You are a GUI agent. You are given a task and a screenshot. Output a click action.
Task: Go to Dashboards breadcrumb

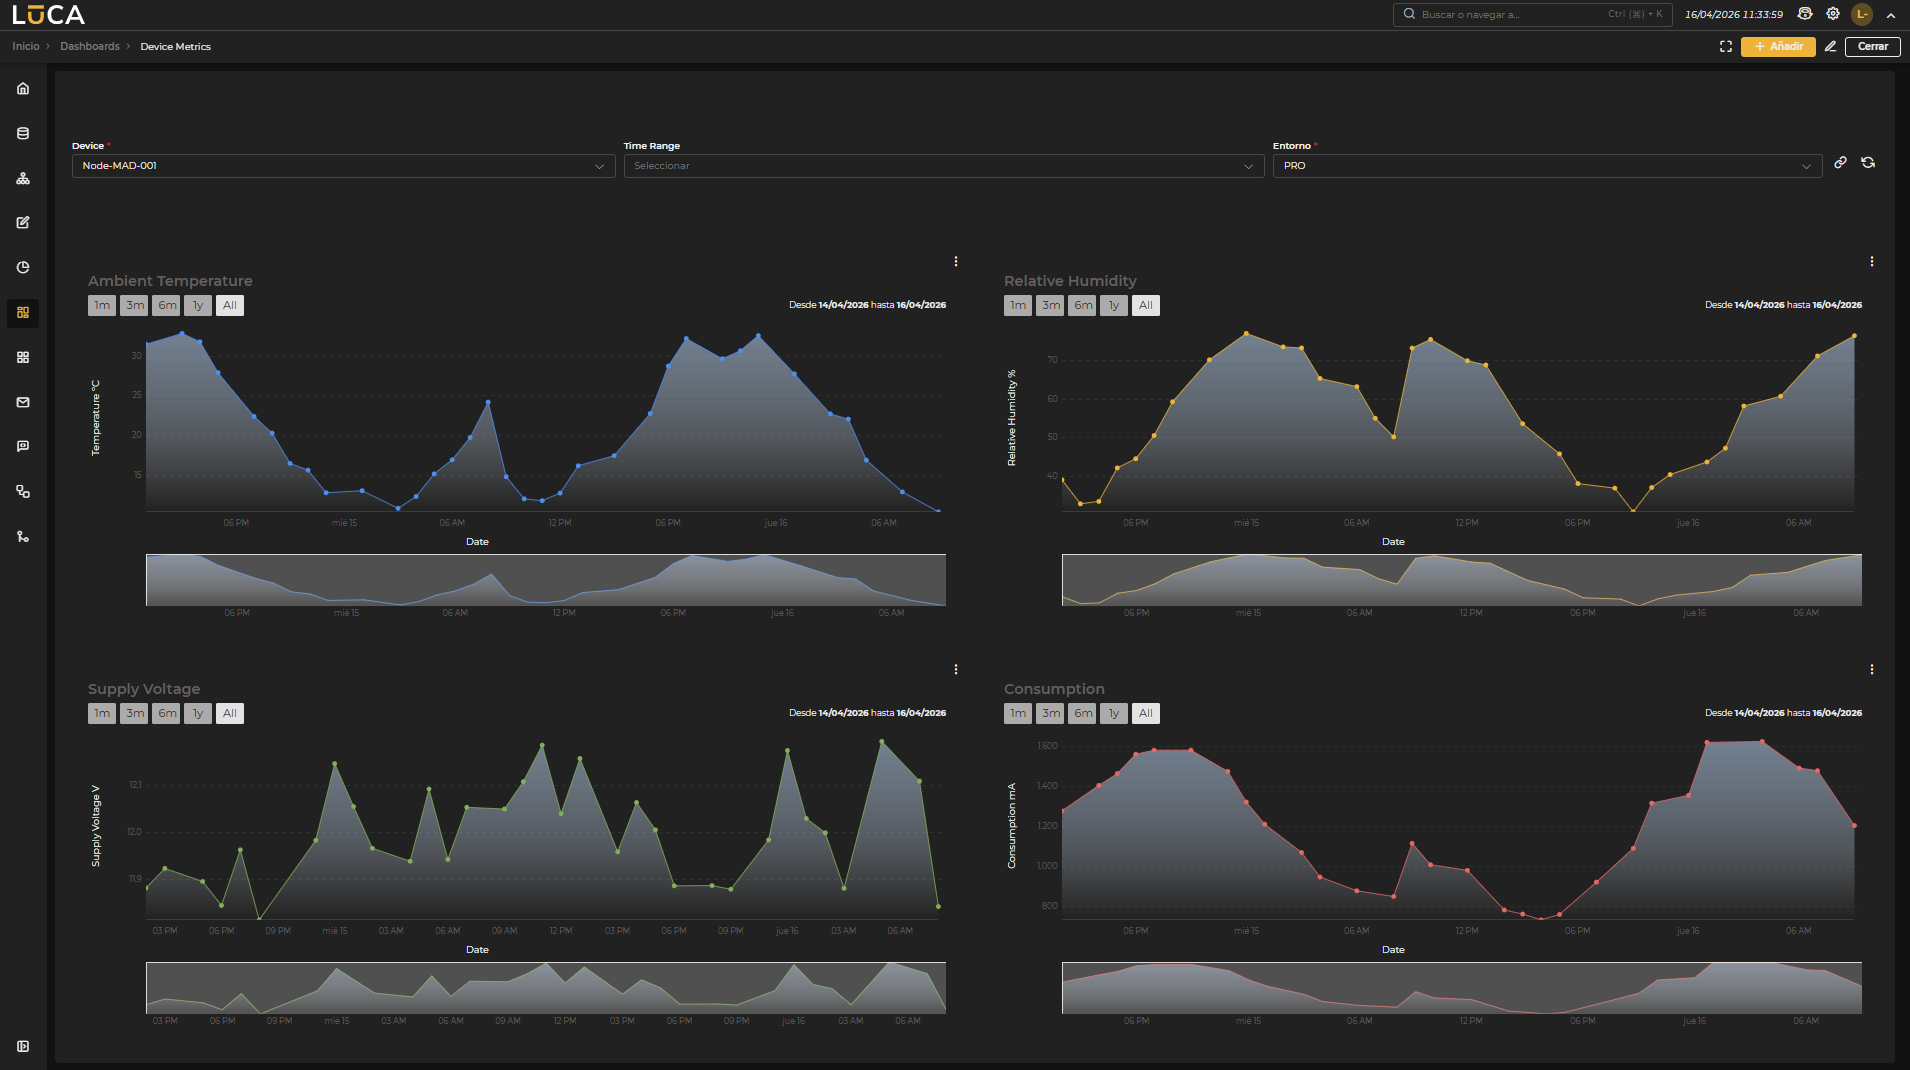90,47
